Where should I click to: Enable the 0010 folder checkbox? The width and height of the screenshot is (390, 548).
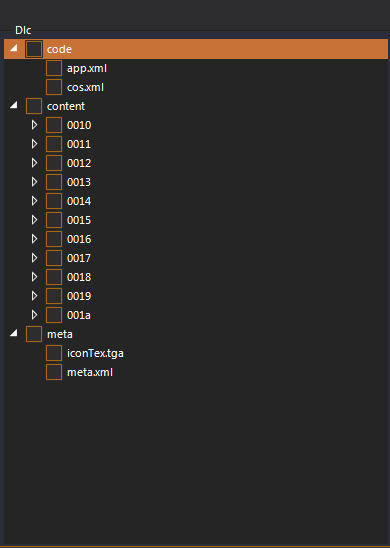(54, 125)
